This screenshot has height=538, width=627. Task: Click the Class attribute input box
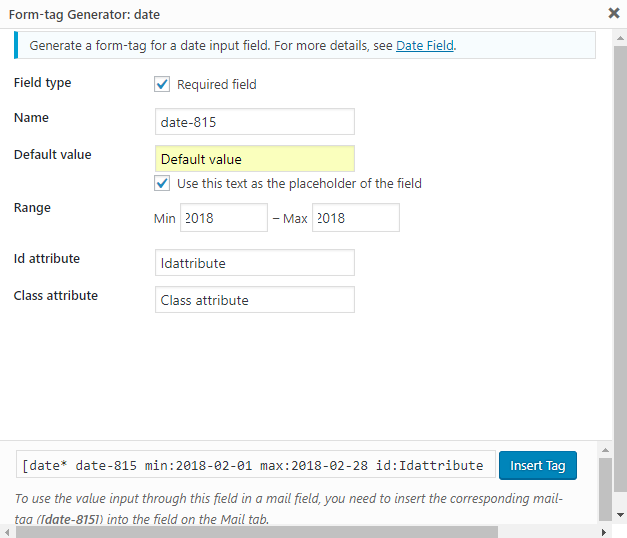[x=254, y=300]
